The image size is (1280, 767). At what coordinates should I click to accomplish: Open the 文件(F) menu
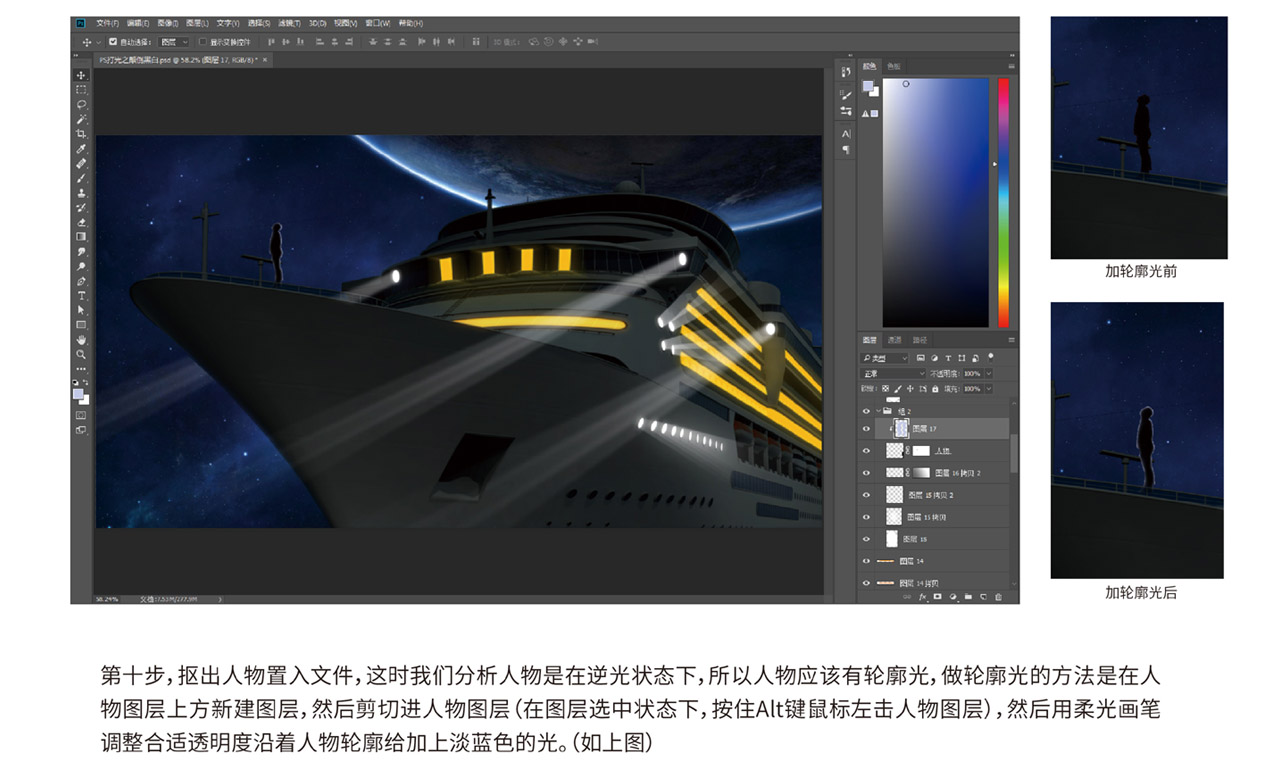click(x=107, y=22)
